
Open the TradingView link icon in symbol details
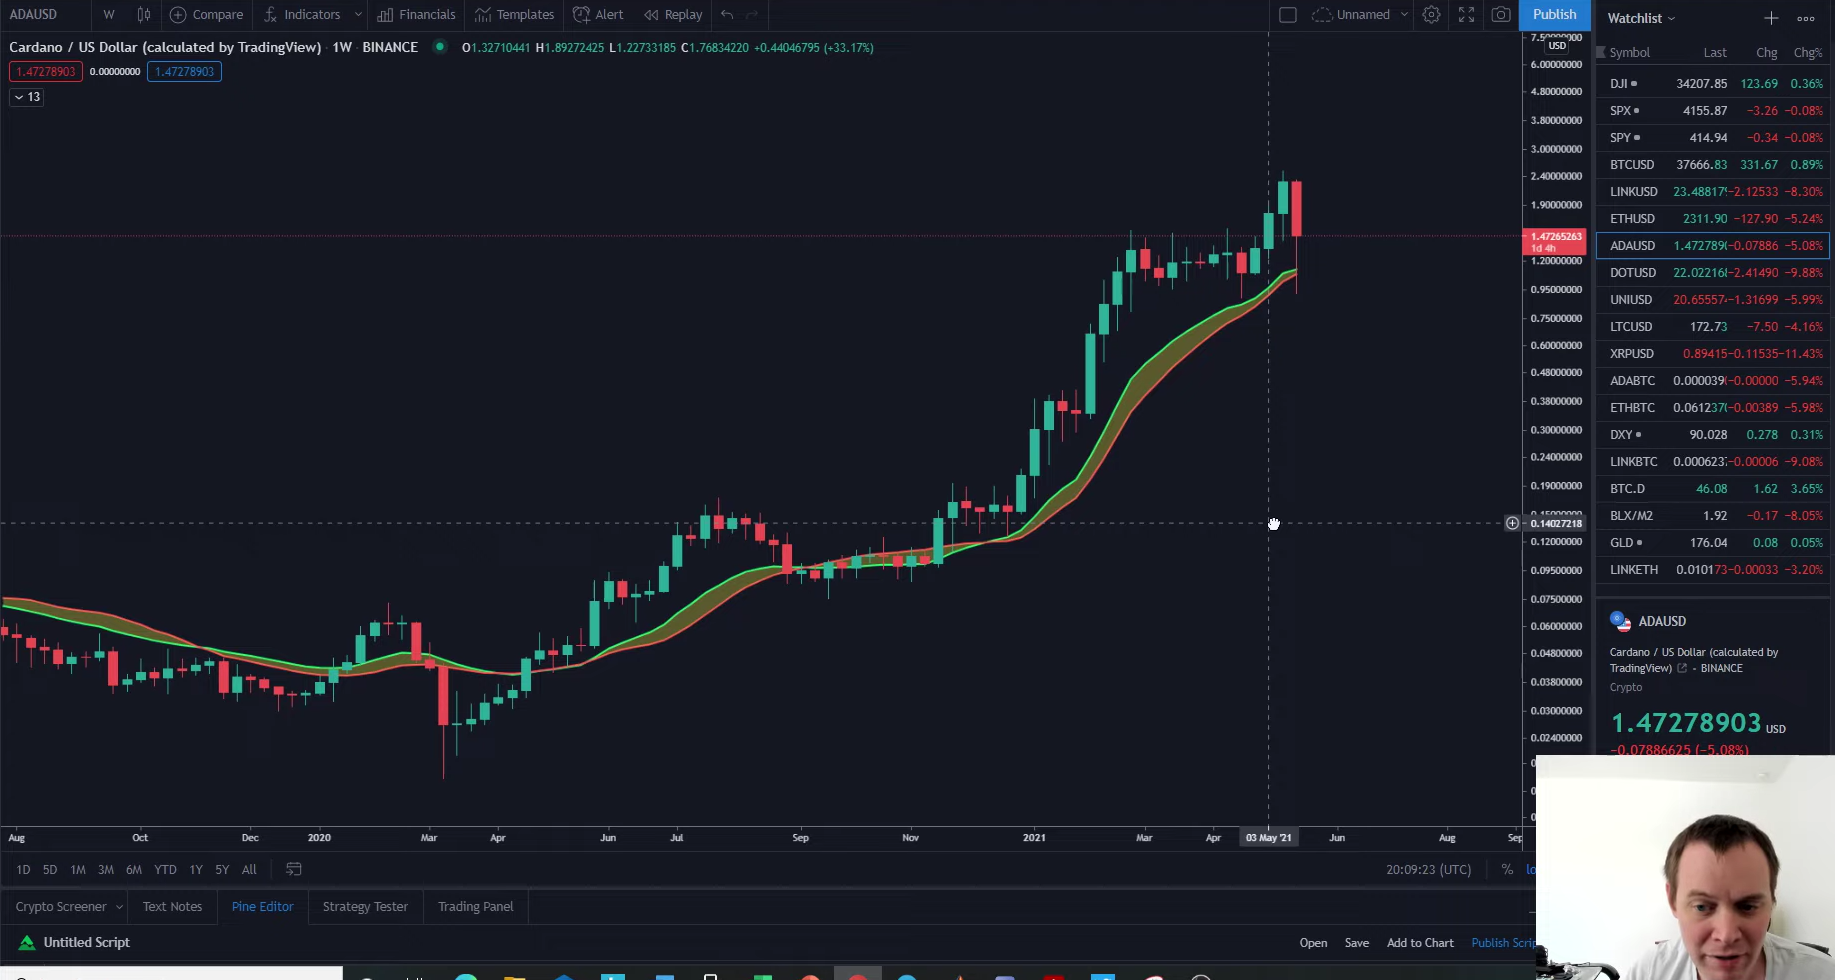[1682, 668]
